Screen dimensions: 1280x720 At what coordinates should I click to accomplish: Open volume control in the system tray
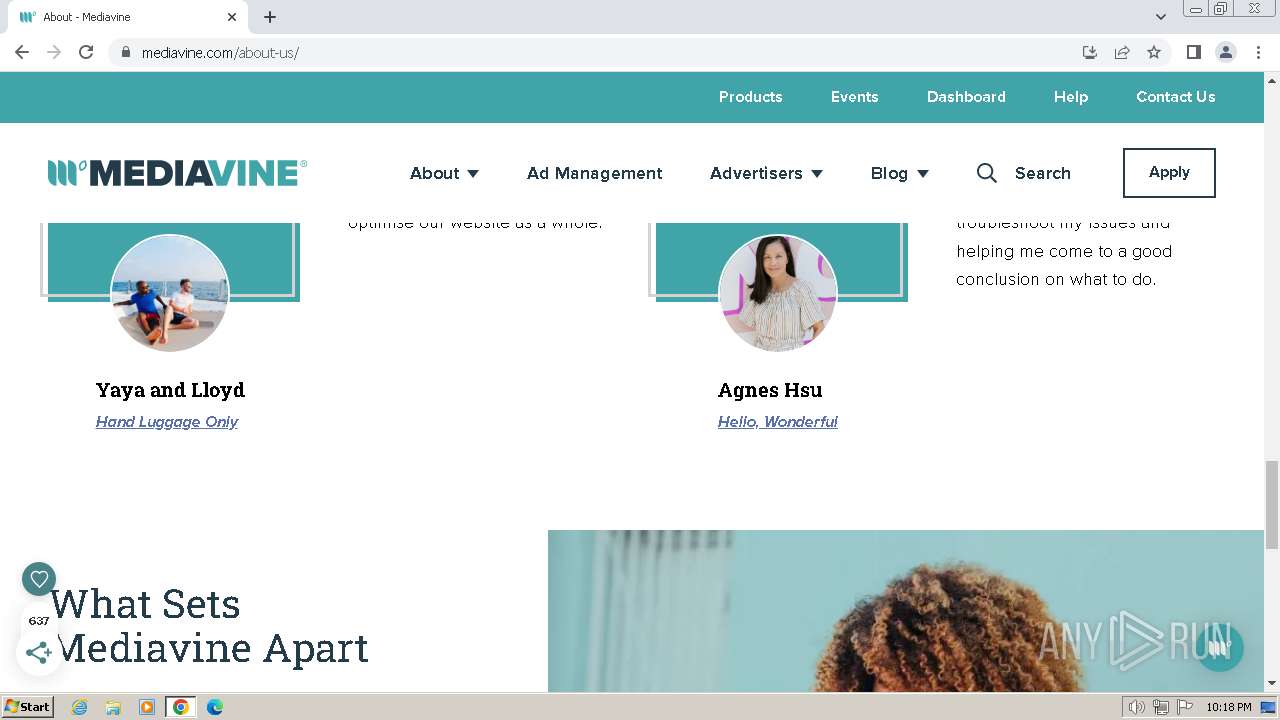[x=1137, y=707]
